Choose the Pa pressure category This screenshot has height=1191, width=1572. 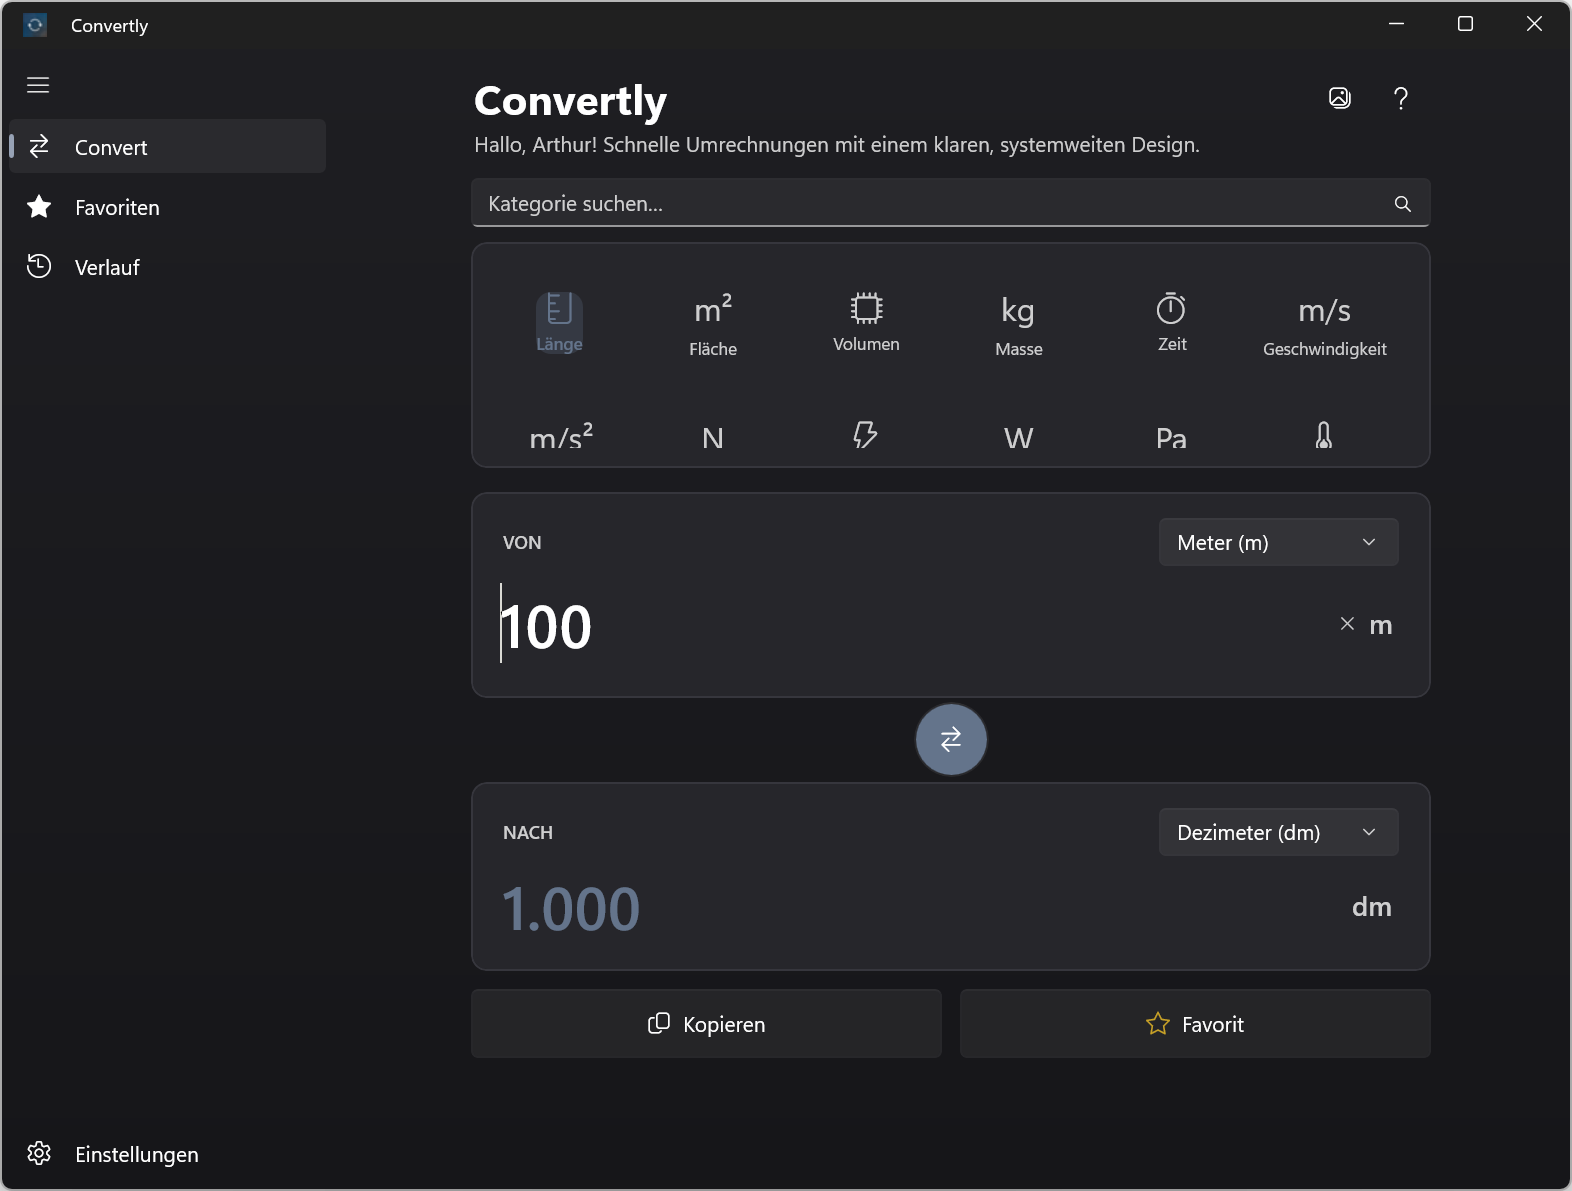pos(1171,437)
